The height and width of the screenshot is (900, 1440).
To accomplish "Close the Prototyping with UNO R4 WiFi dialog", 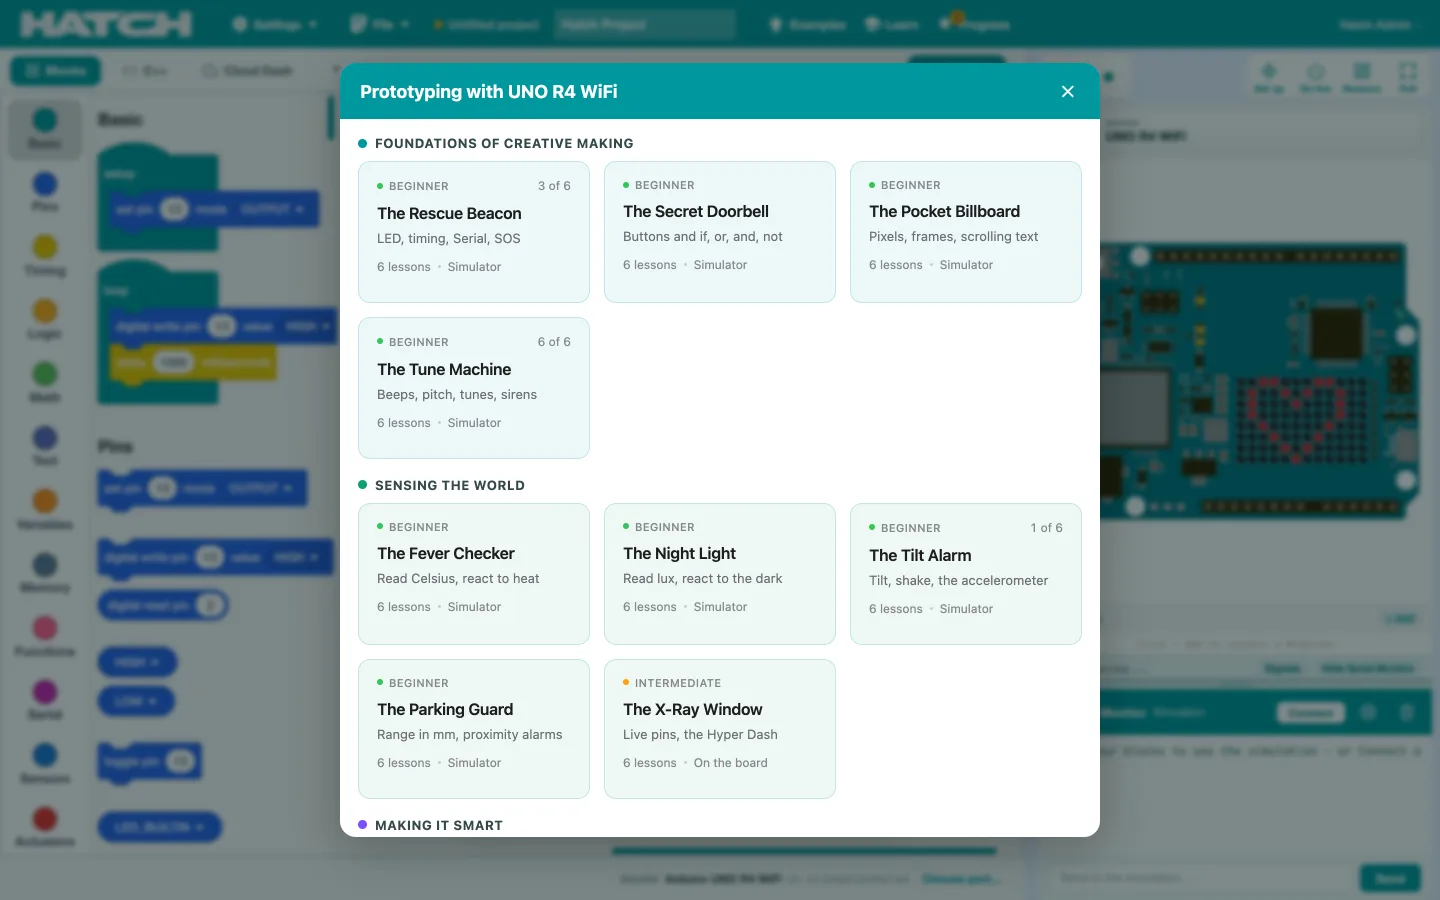I will click(x=1067, y=92).
